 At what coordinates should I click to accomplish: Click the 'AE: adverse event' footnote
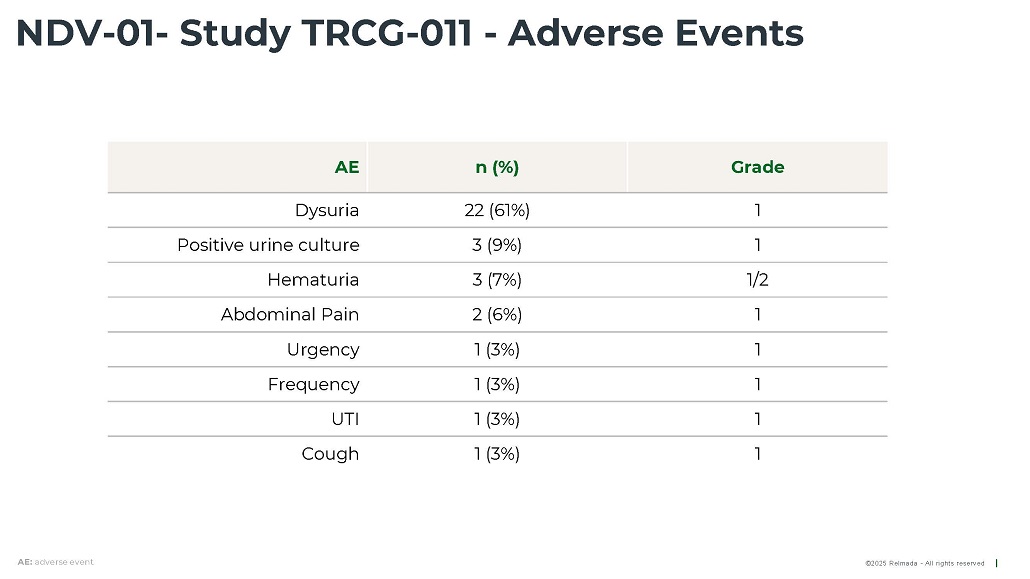55,562
